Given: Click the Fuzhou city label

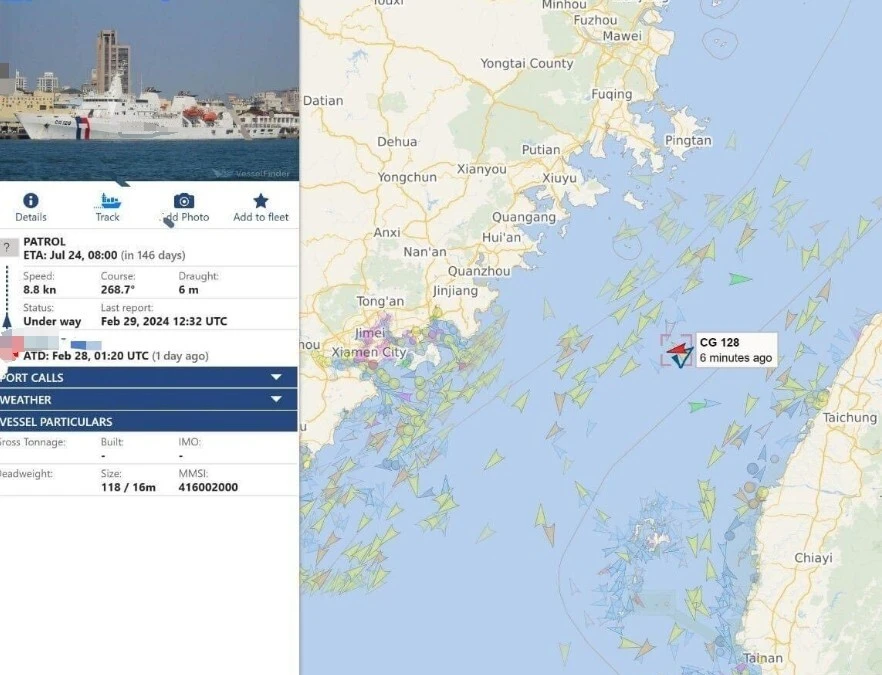Looking at the screenshot, I should (x=595, y=20).
